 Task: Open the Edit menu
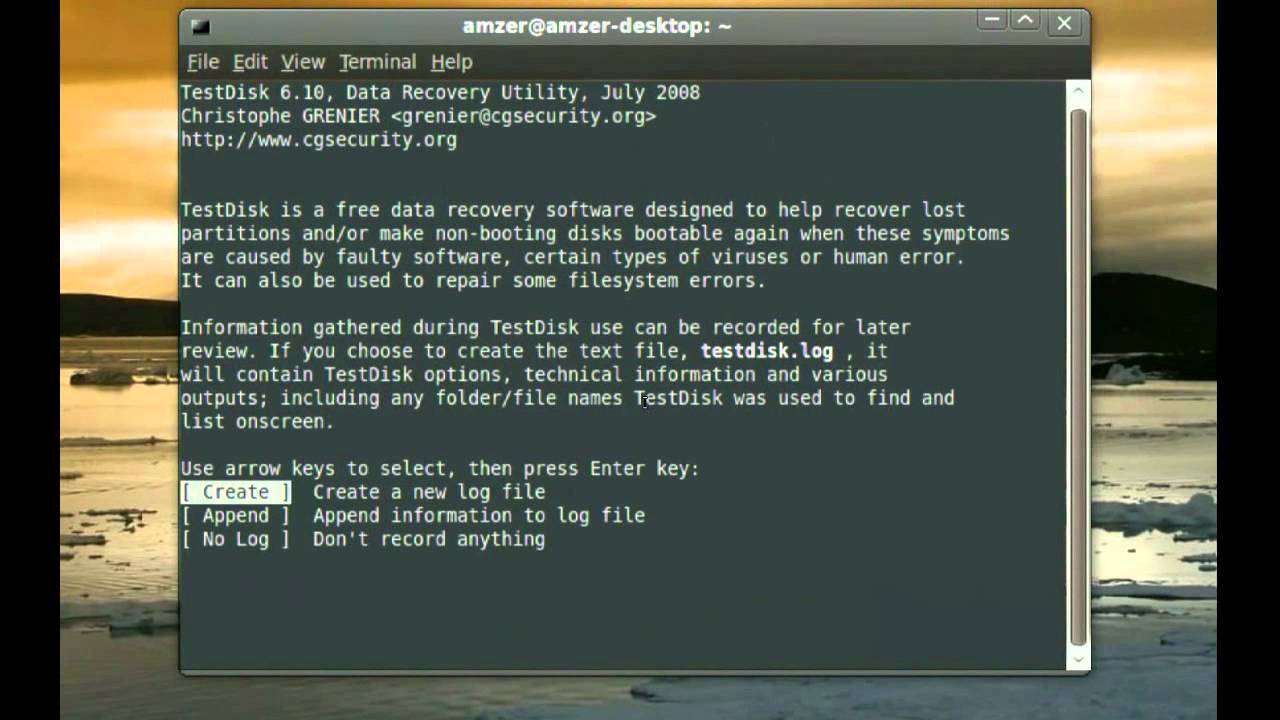[x=250, y=62]
